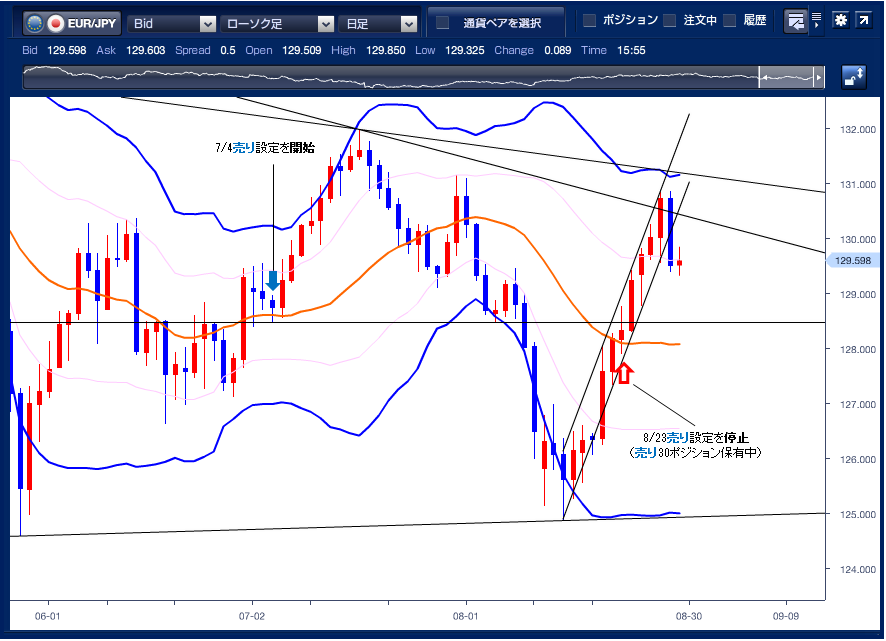
Task: Click the 127.000 price axis label
Action: click(x=857, y=404)
